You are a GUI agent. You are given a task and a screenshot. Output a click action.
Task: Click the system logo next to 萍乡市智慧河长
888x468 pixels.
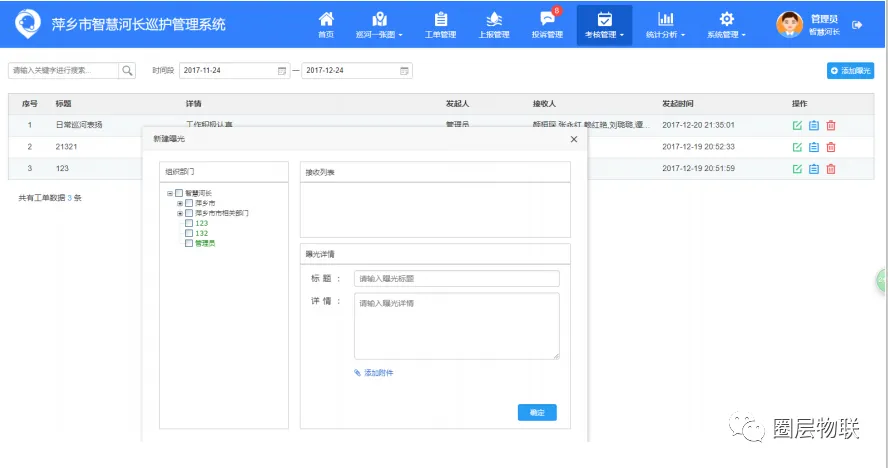point(28,24)
